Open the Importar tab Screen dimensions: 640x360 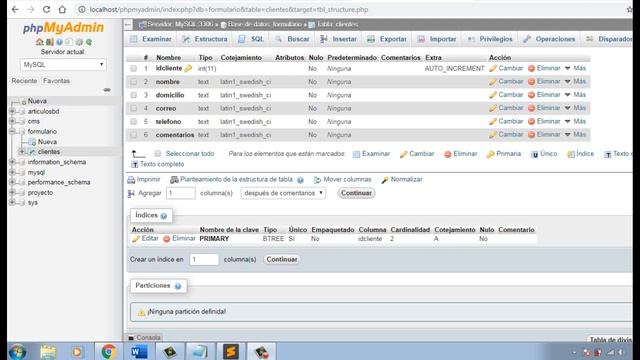coord(437,39)
